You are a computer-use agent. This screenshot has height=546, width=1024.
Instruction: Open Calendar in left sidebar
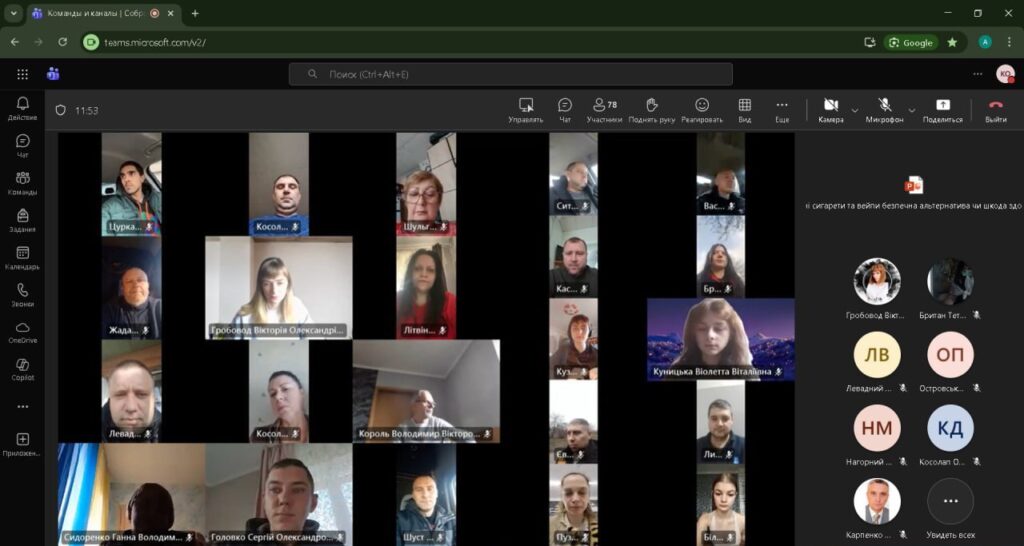click(x=22, y=258)
